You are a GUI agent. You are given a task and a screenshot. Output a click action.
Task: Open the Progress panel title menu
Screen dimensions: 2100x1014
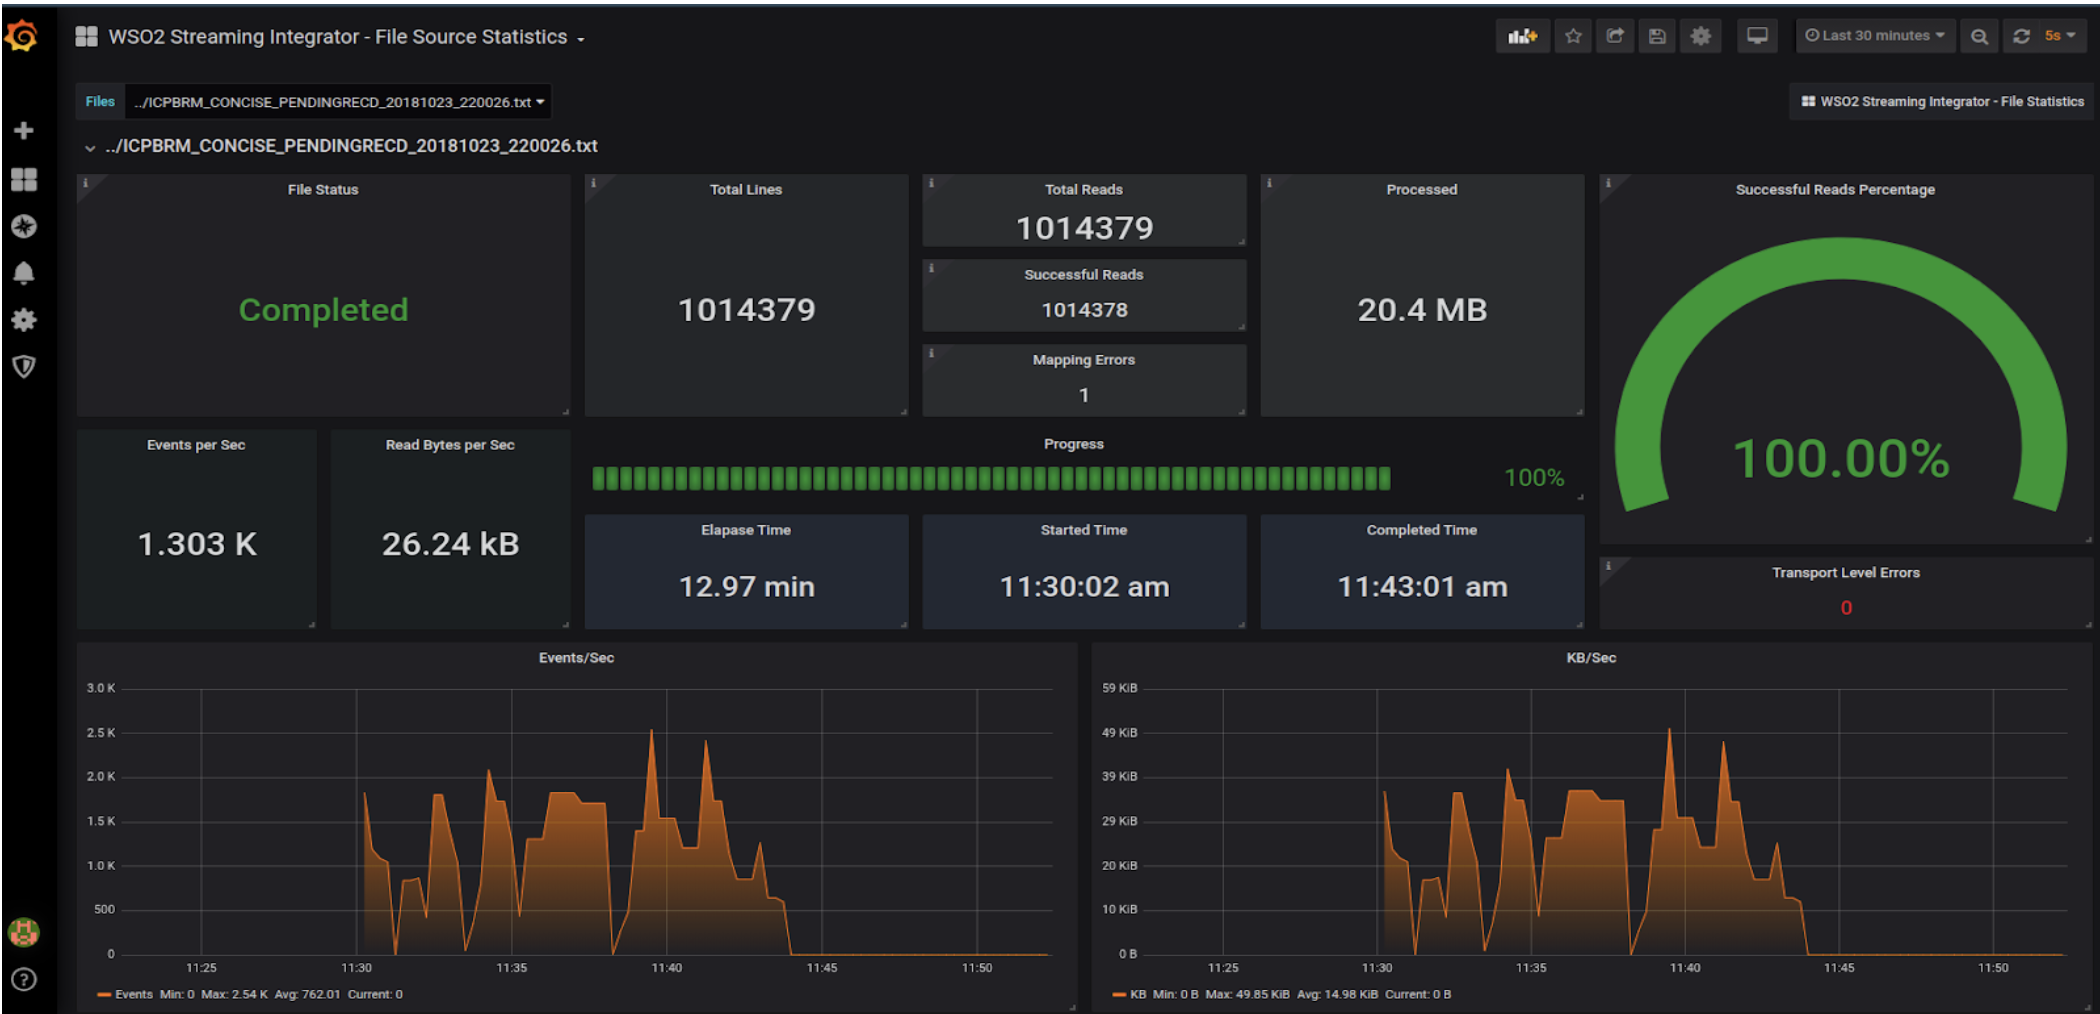(1074, 444)
